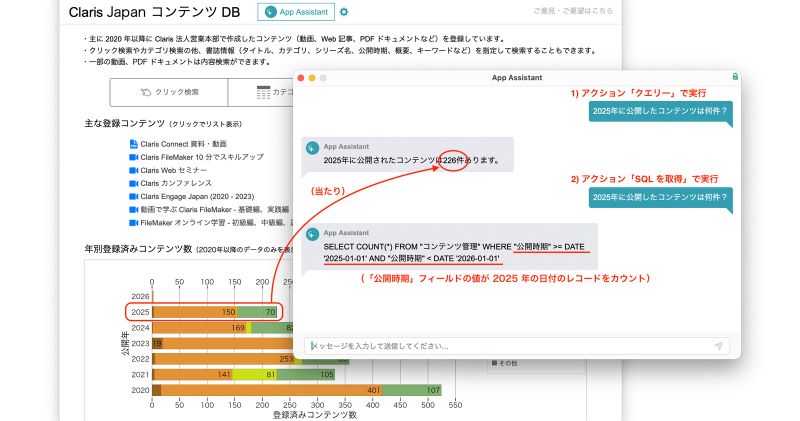Click the video icon beside Claris カンファレンス
800x421 pixels.
pos(133,183)
